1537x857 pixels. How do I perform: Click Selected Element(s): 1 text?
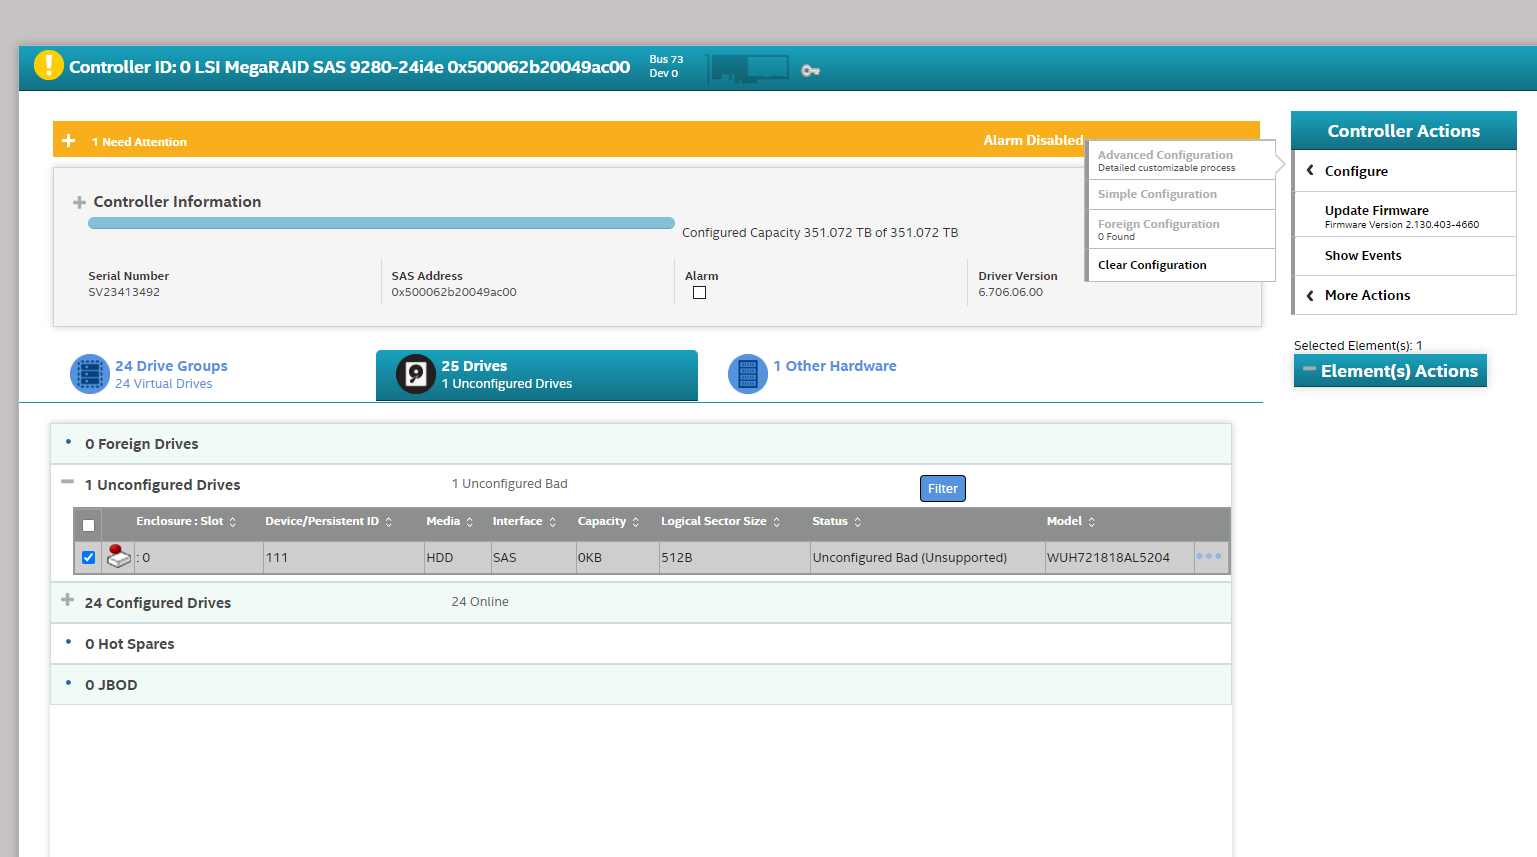click(x=1358, y=346)
